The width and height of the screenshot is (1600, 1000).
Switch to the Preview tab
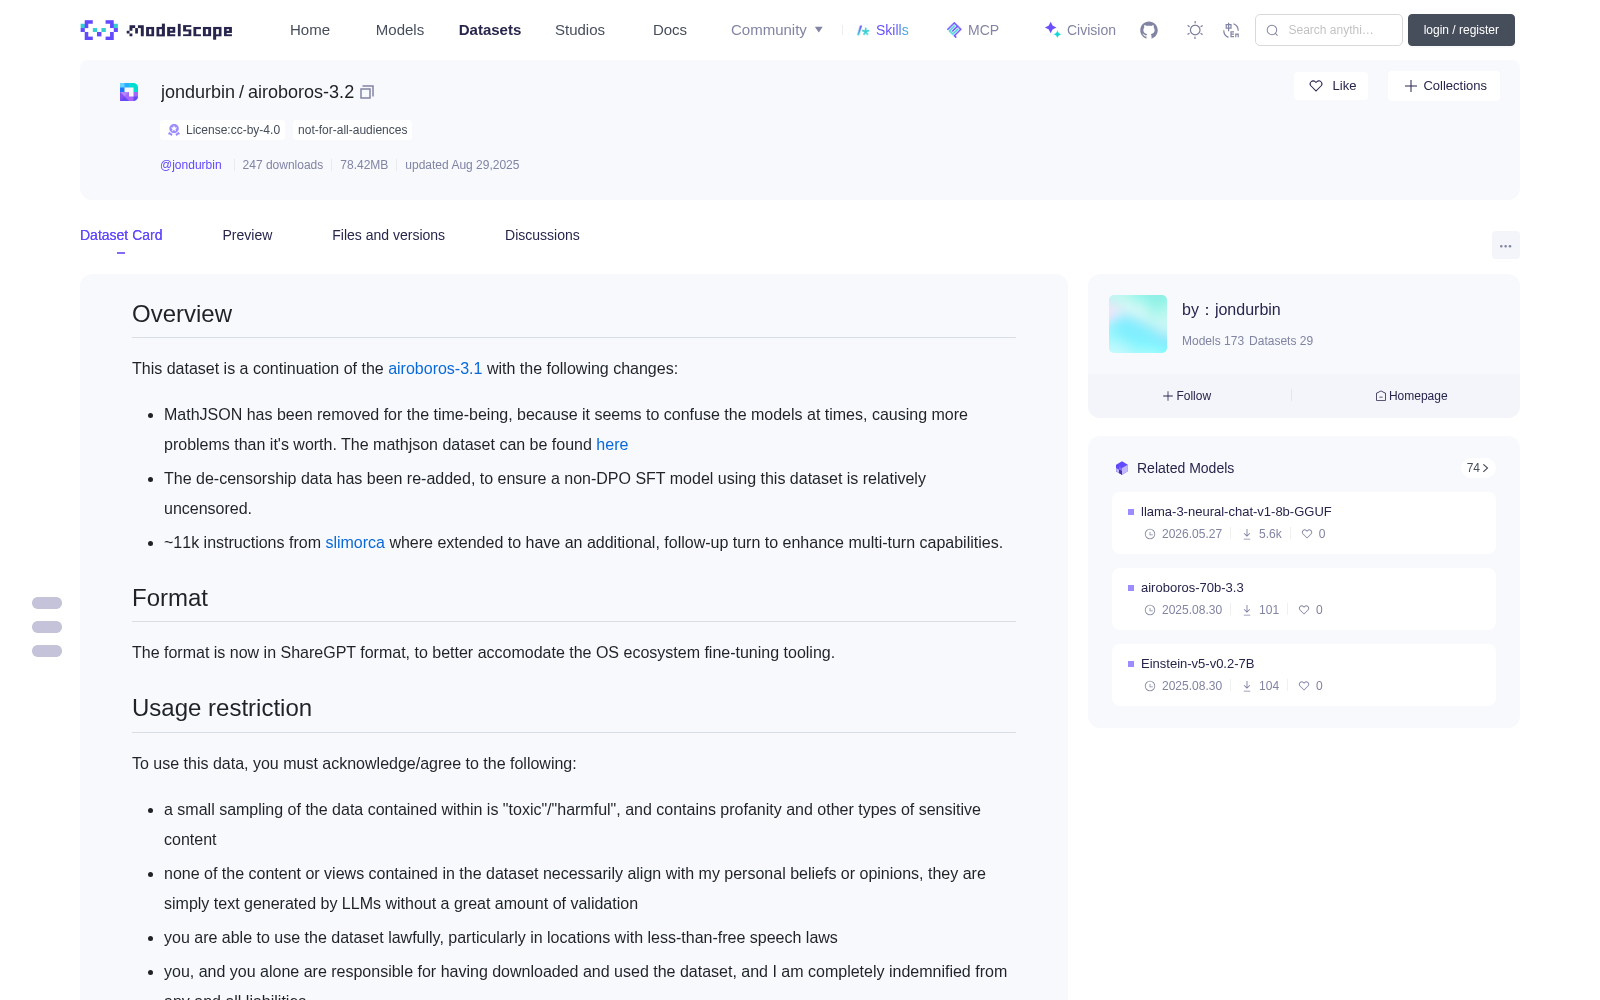pos(247,235)
